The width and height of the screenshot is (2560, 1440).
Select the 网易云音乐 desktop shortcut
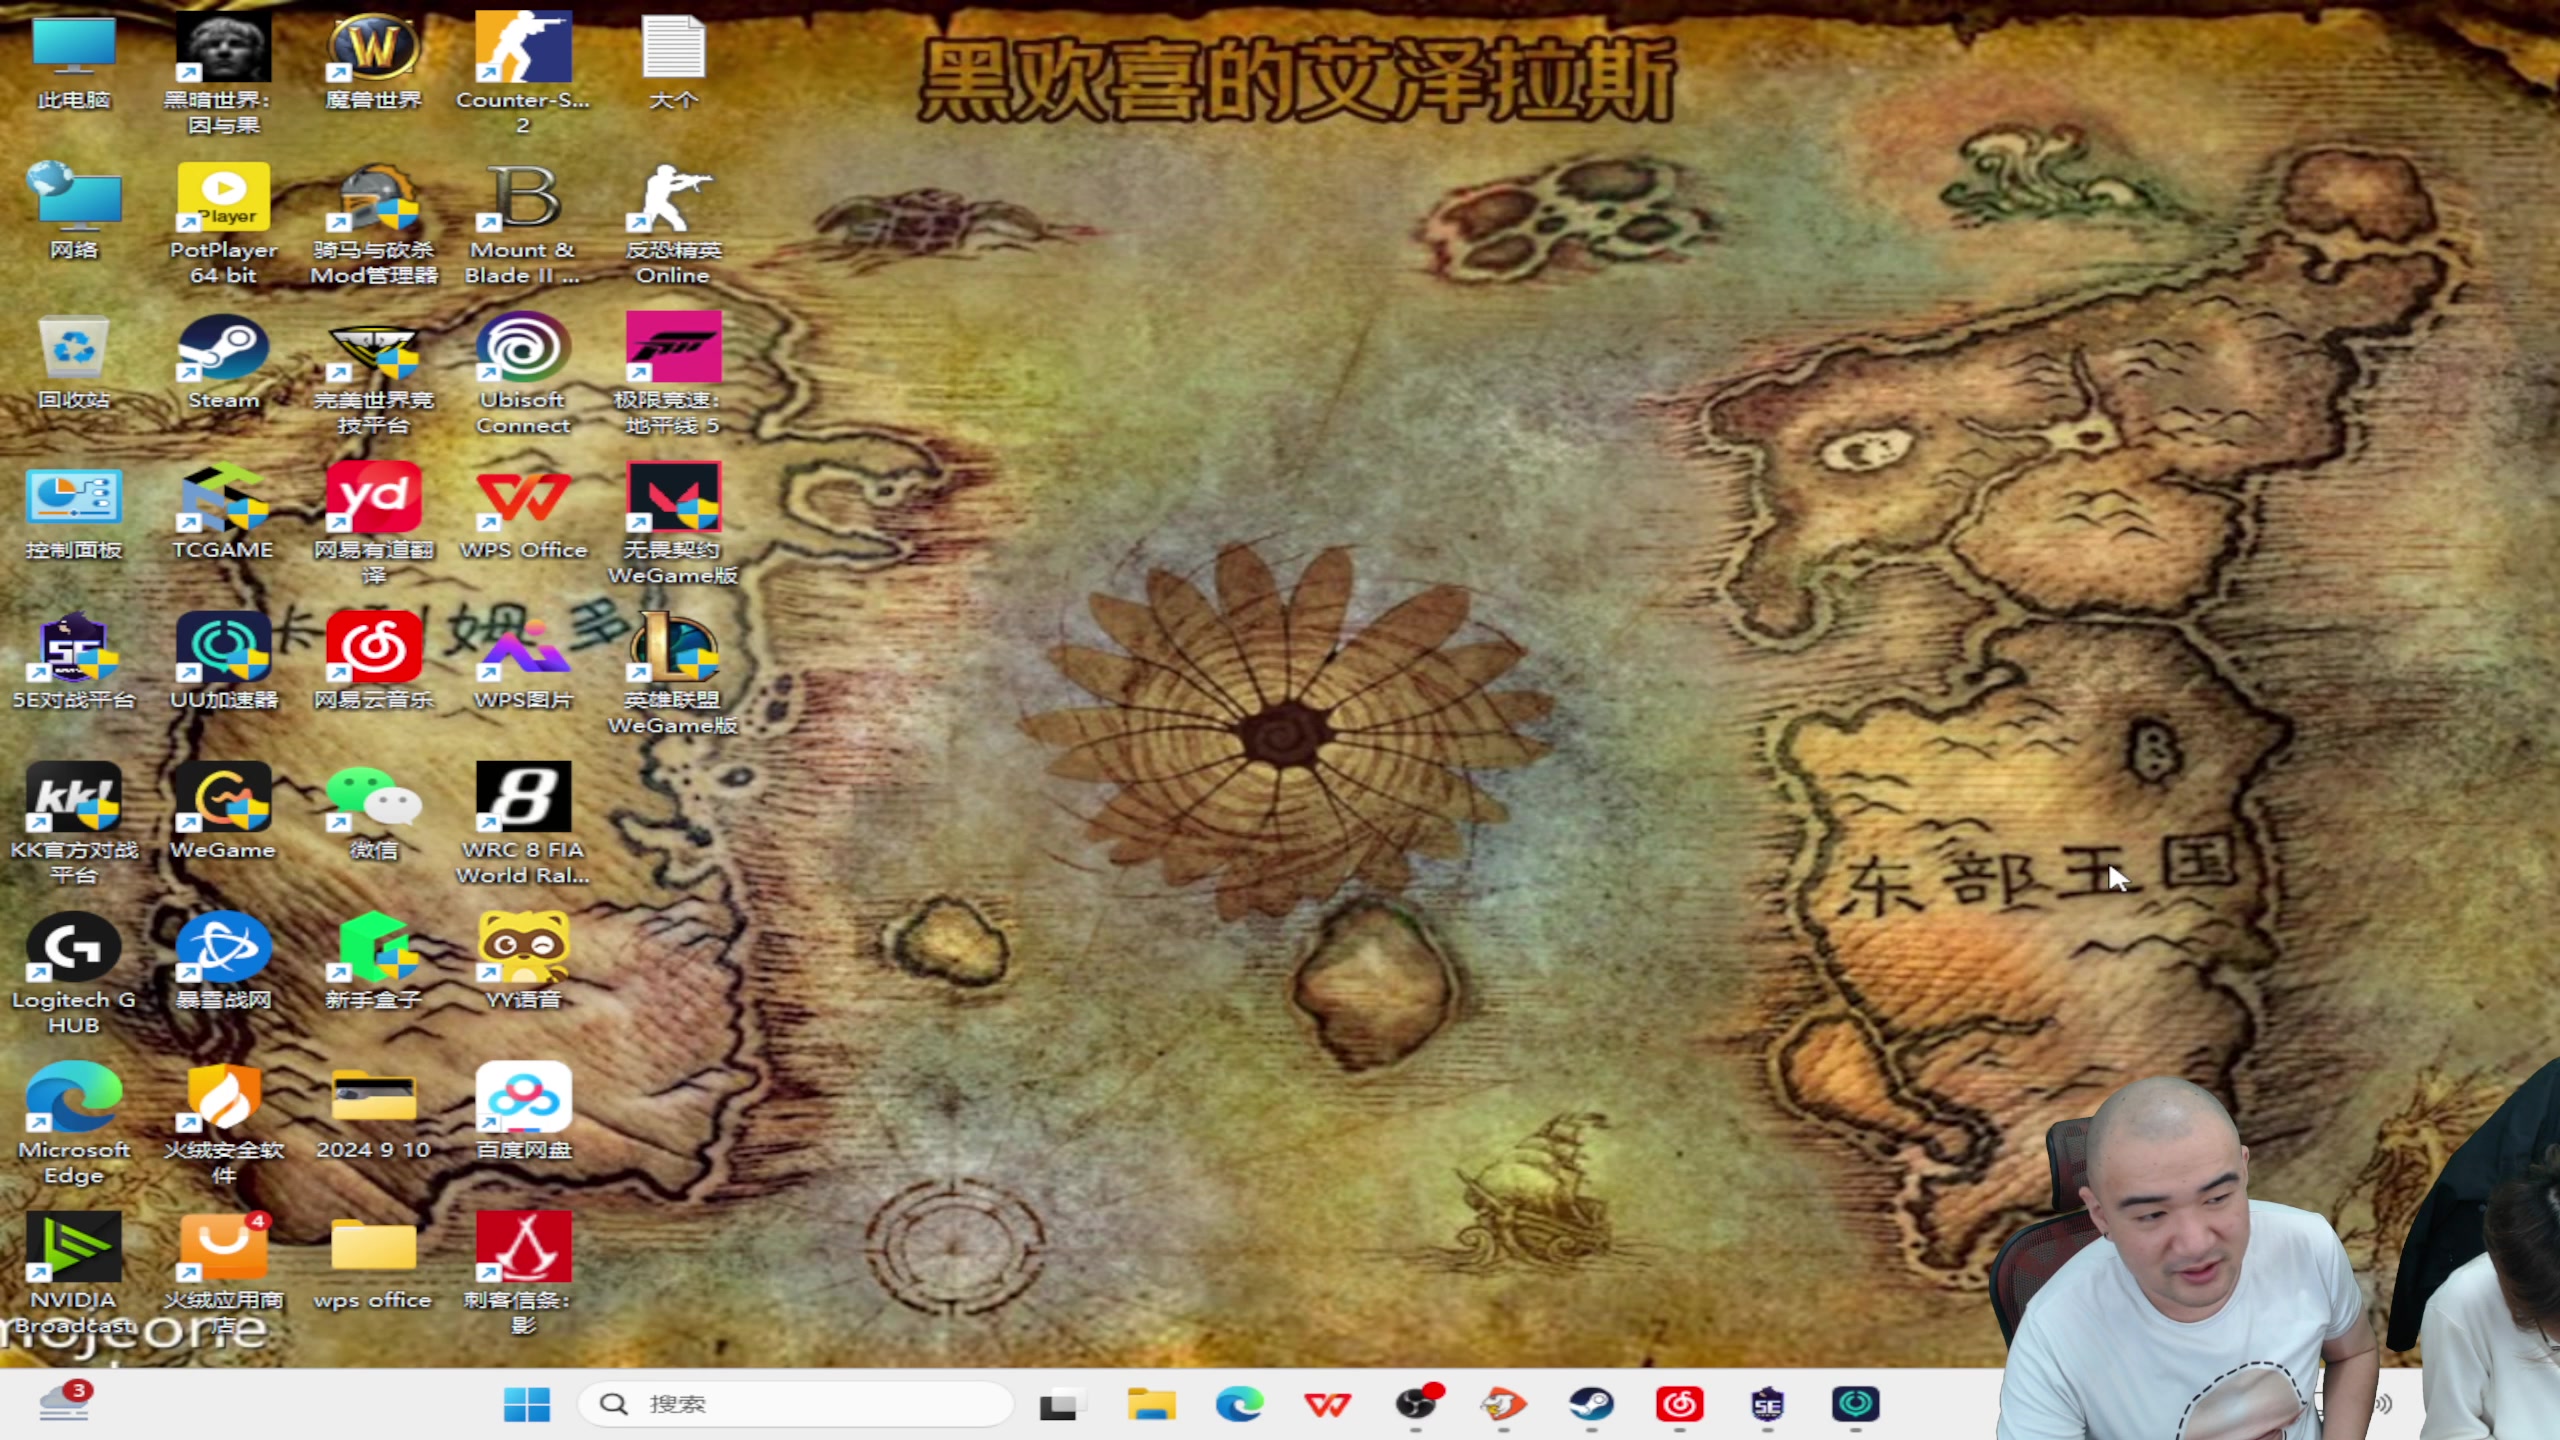(373, 662)
